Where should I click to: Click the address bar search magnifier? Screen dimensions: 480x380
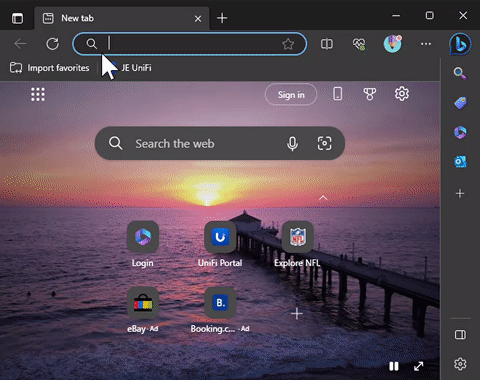91,44
